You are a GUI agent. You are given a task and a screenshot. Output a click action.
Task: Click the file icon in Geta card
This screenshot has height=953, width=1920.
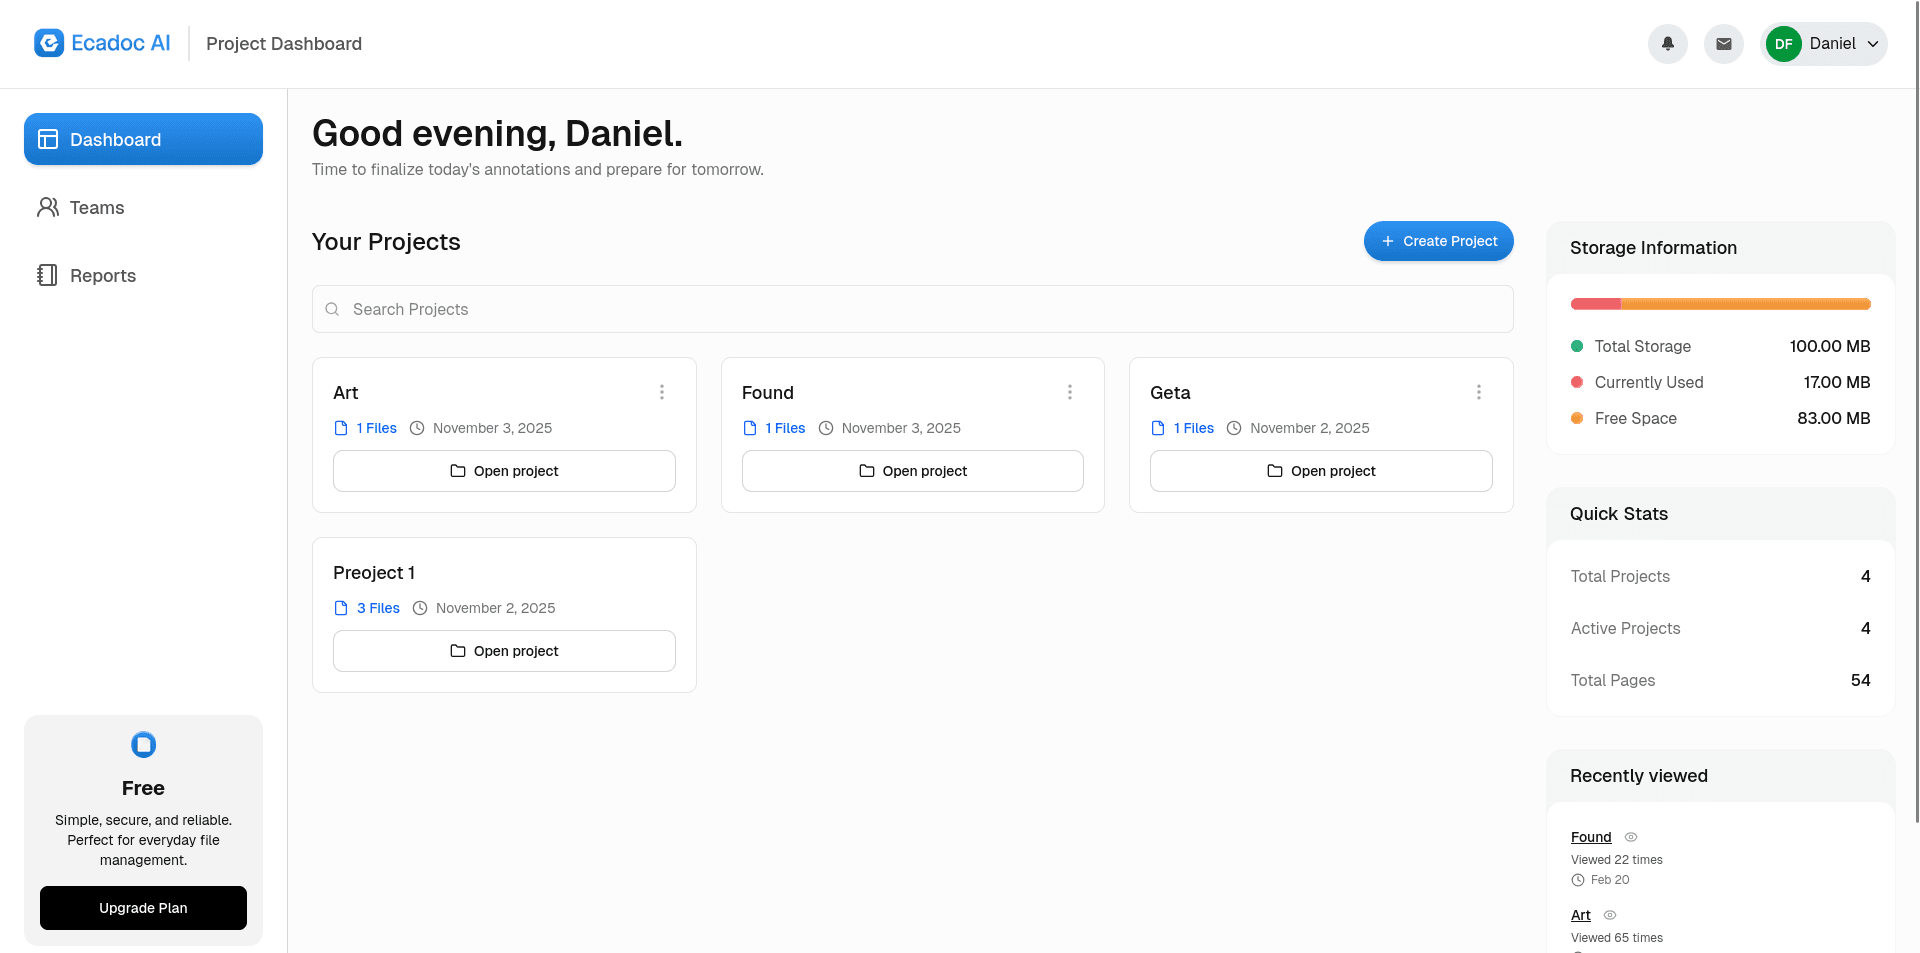[1158, 428]
